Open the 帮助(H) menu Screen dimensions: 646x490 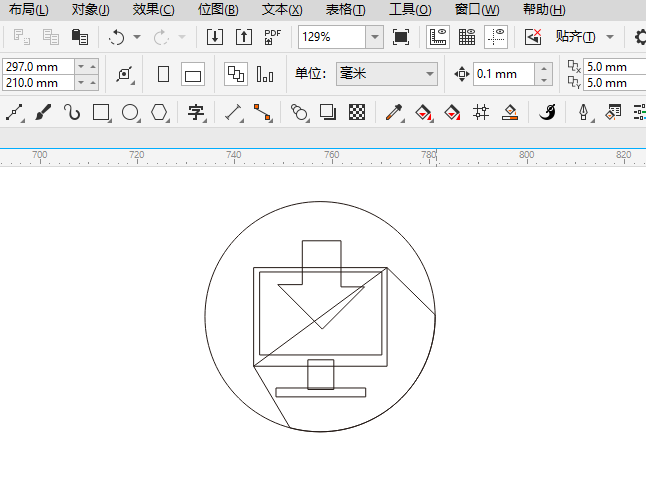544,9
